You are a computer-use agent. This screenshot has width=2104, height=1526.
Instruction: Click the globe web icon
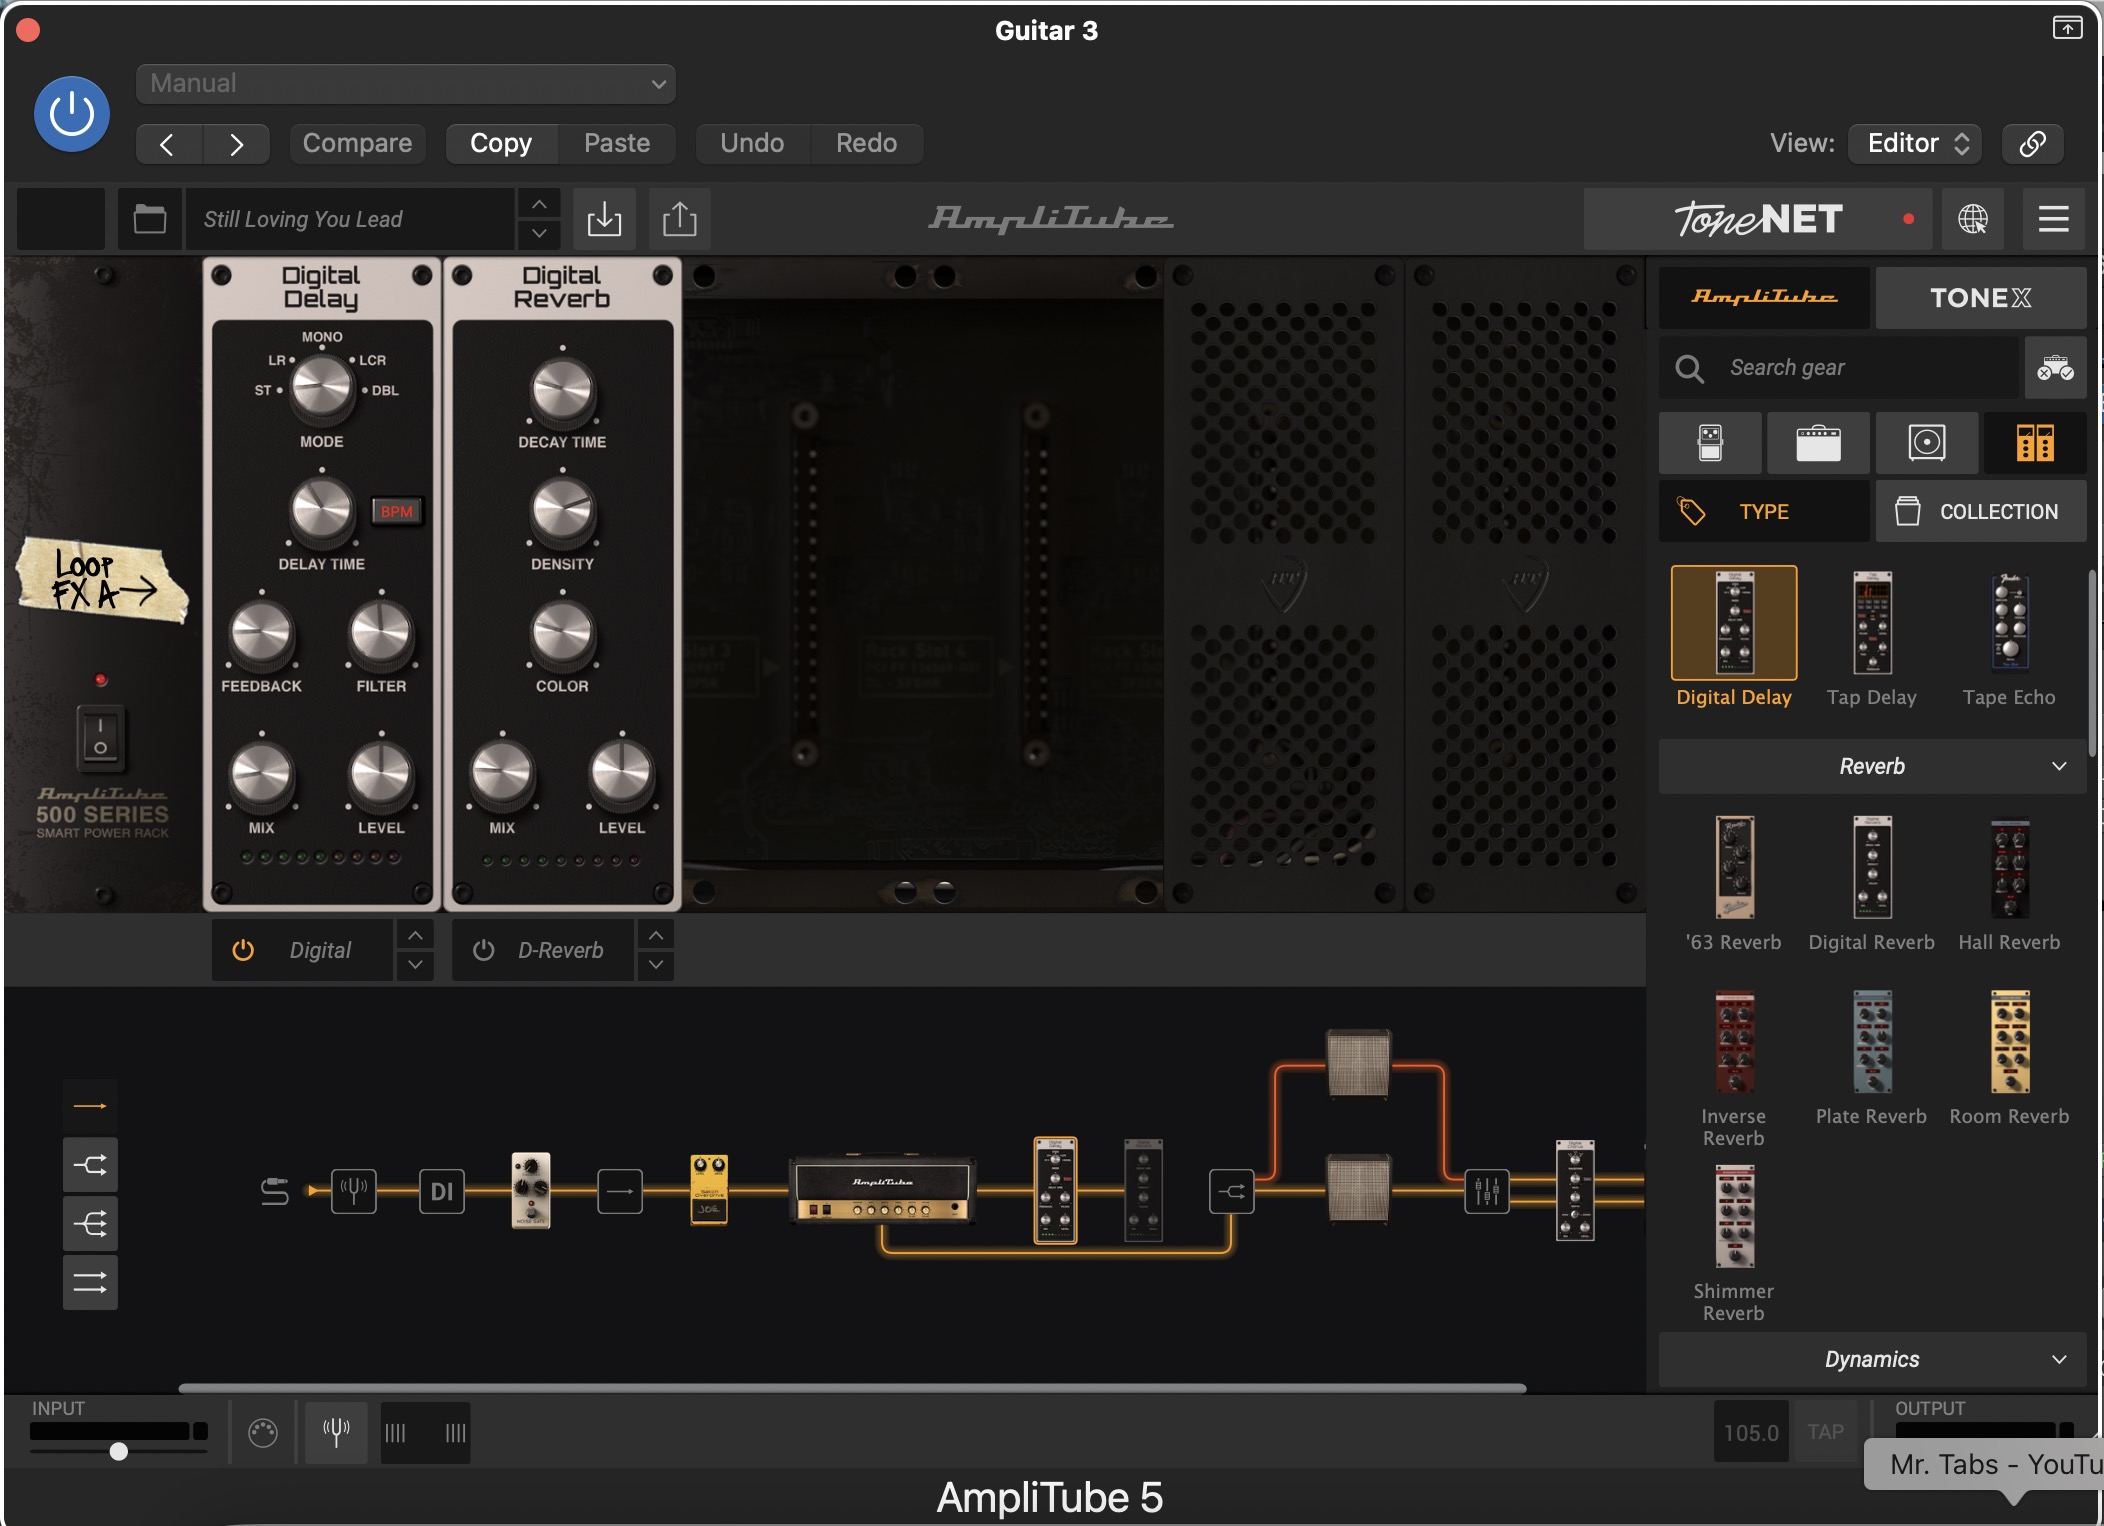tap(1972, 218)
